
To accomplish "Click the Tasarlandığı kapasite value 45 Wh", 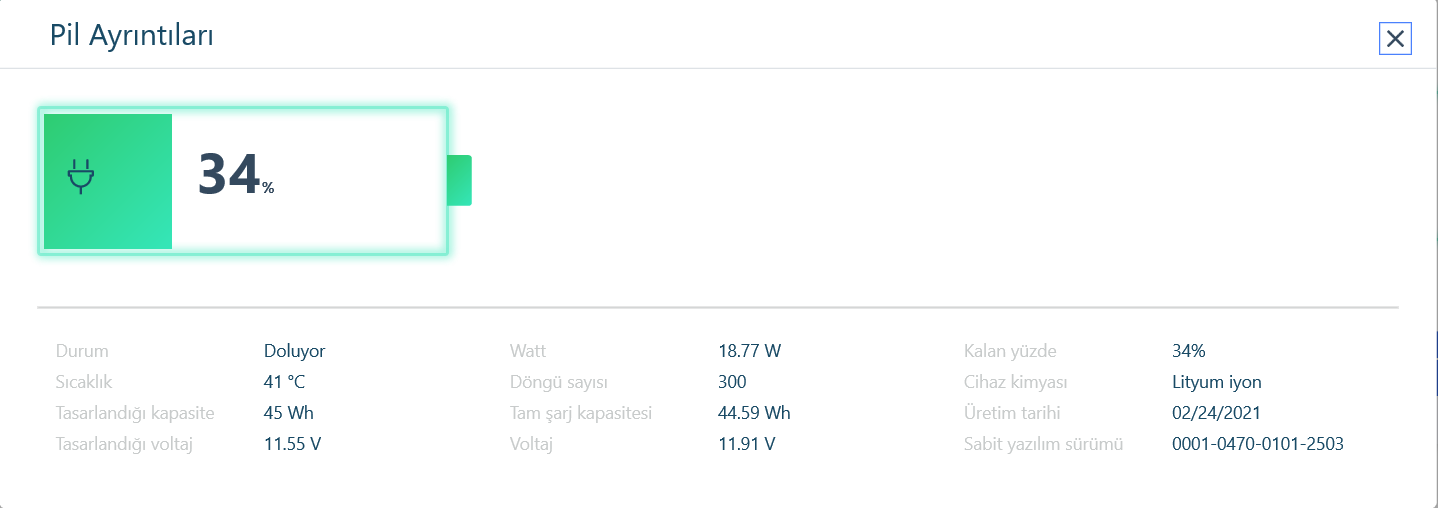I will [290, 413].
